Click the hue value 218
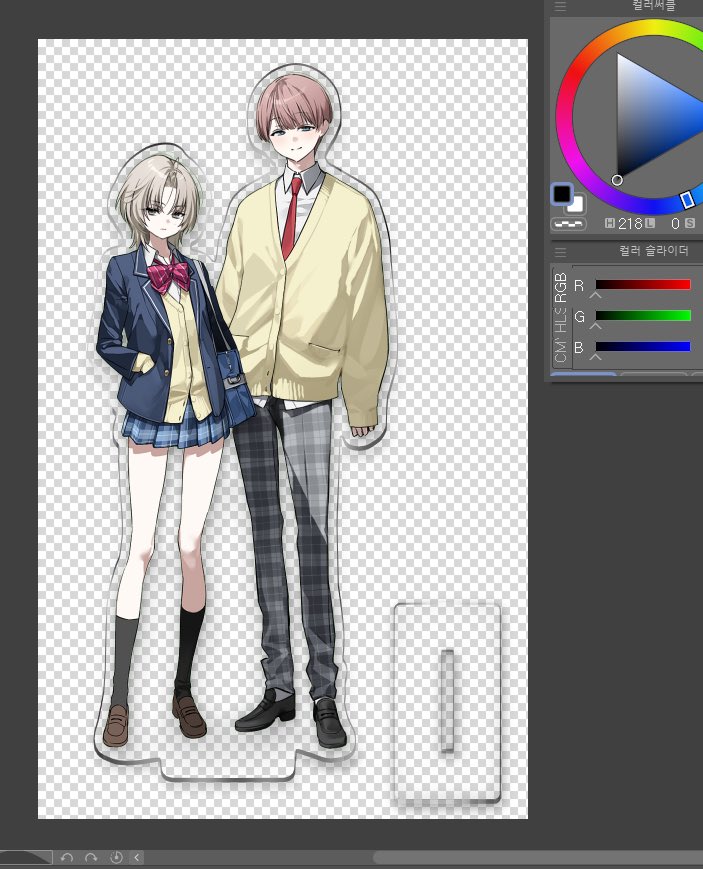Screen dimensions: 703x869 pyautogui.click(x=630, y=223)
